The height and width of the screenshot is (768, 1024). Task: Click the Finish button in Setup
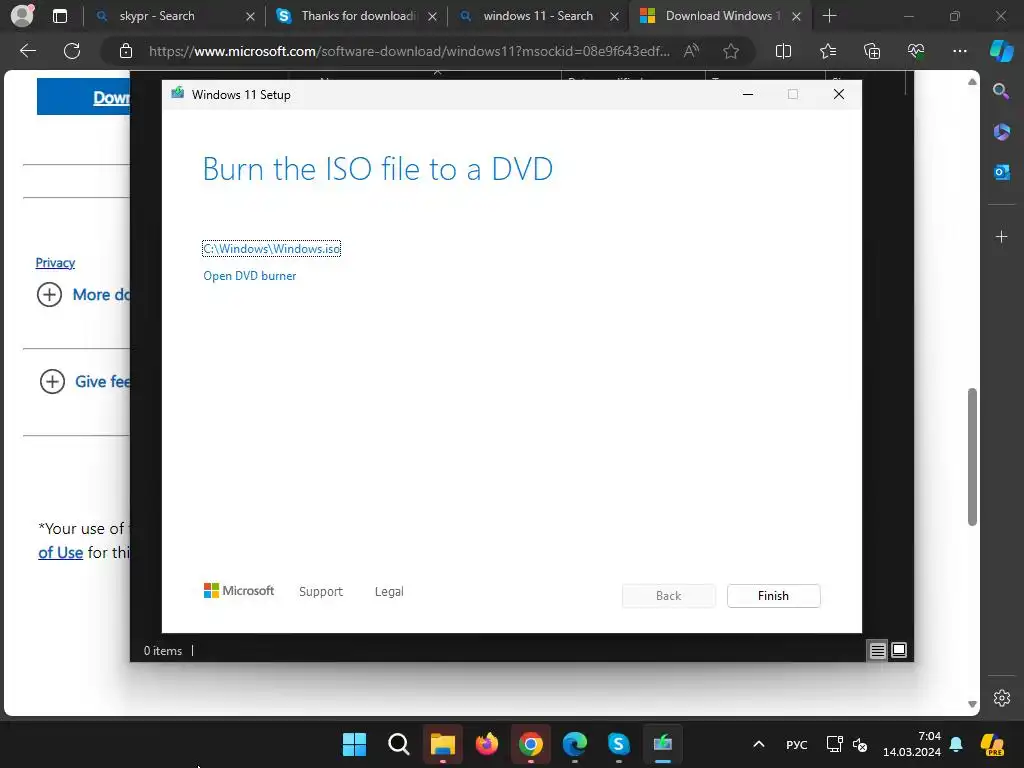[773, 596]
